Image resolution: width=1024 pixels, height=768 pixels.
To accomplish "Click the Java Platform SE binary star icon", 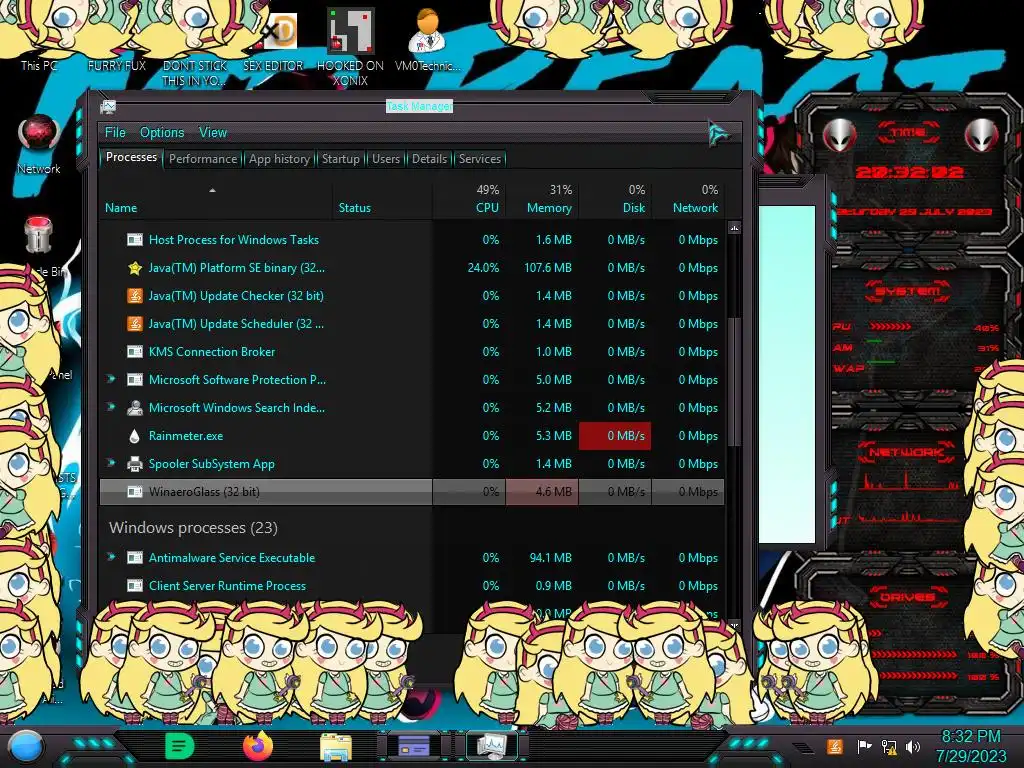I will click(x=135, y=268).
